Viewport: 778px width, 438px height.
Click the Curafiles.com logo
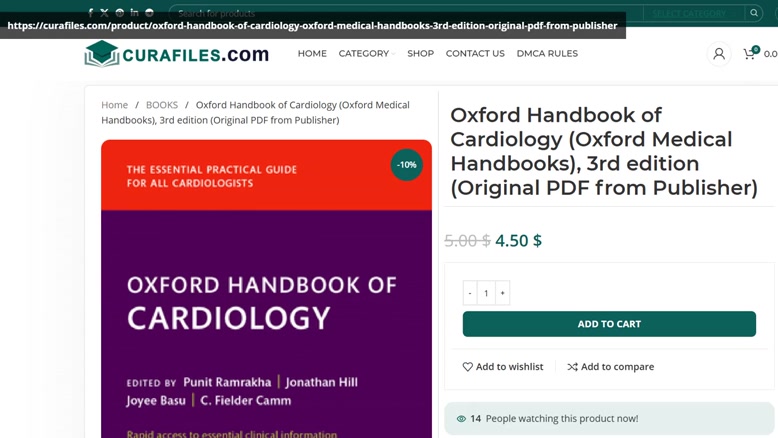(x=177, y=54)
